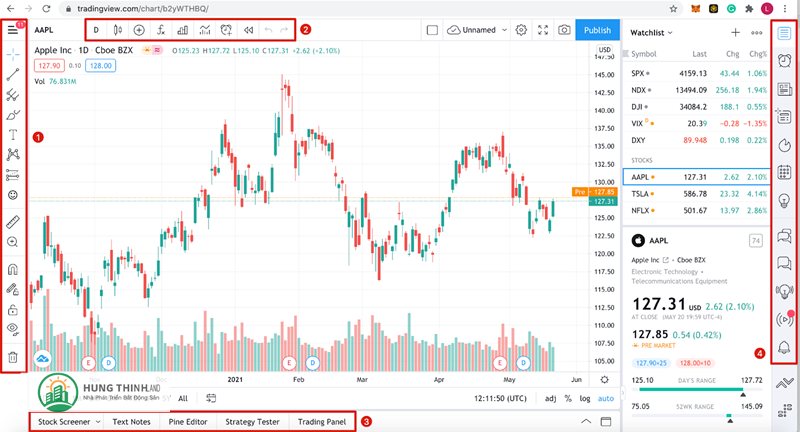The height and width of the screenshot is (432, 800).
Task: Select the Trend Line drawing tool
Action: (12, 74)
